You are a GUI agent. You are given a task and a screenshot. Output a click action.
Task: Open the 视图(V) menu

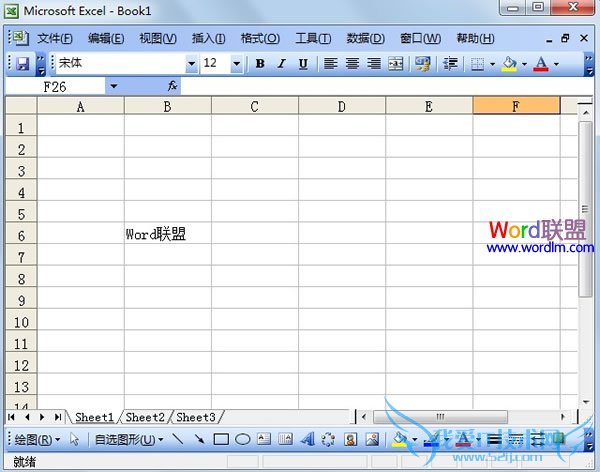click(158, 38)
